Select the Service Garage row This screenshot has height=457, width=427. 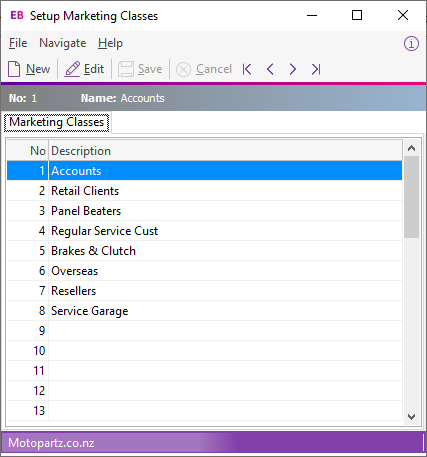[204, 311]
